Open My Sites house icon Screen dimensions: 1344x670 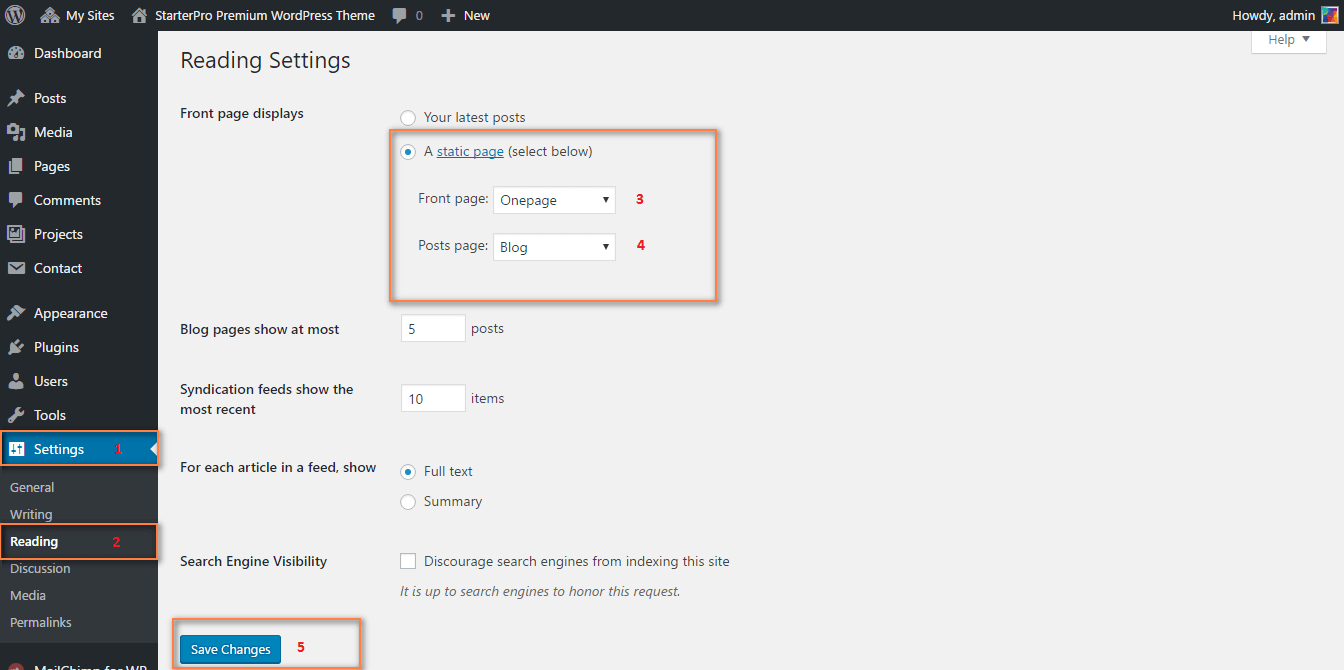click(50, 15)
